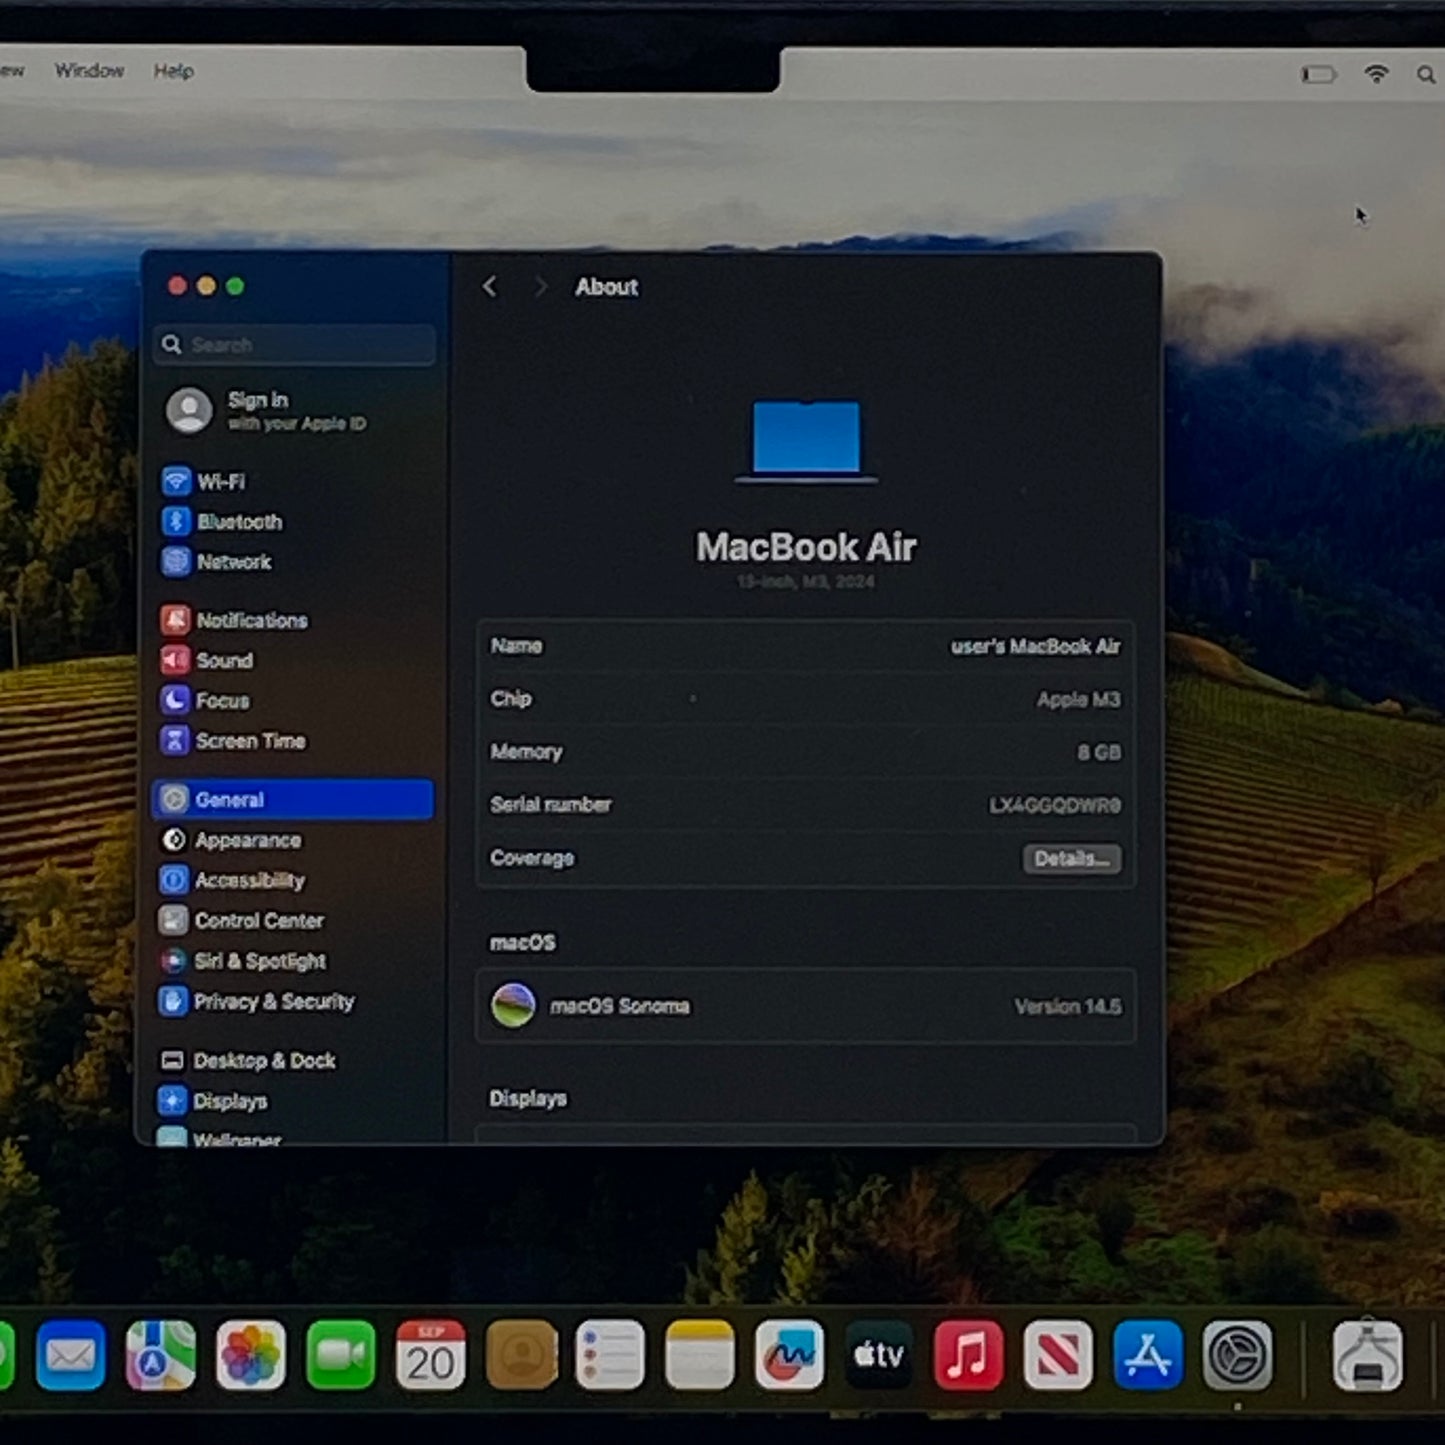
Task: Click the 8 GB memory value
Action: (x=1099, y=753)
